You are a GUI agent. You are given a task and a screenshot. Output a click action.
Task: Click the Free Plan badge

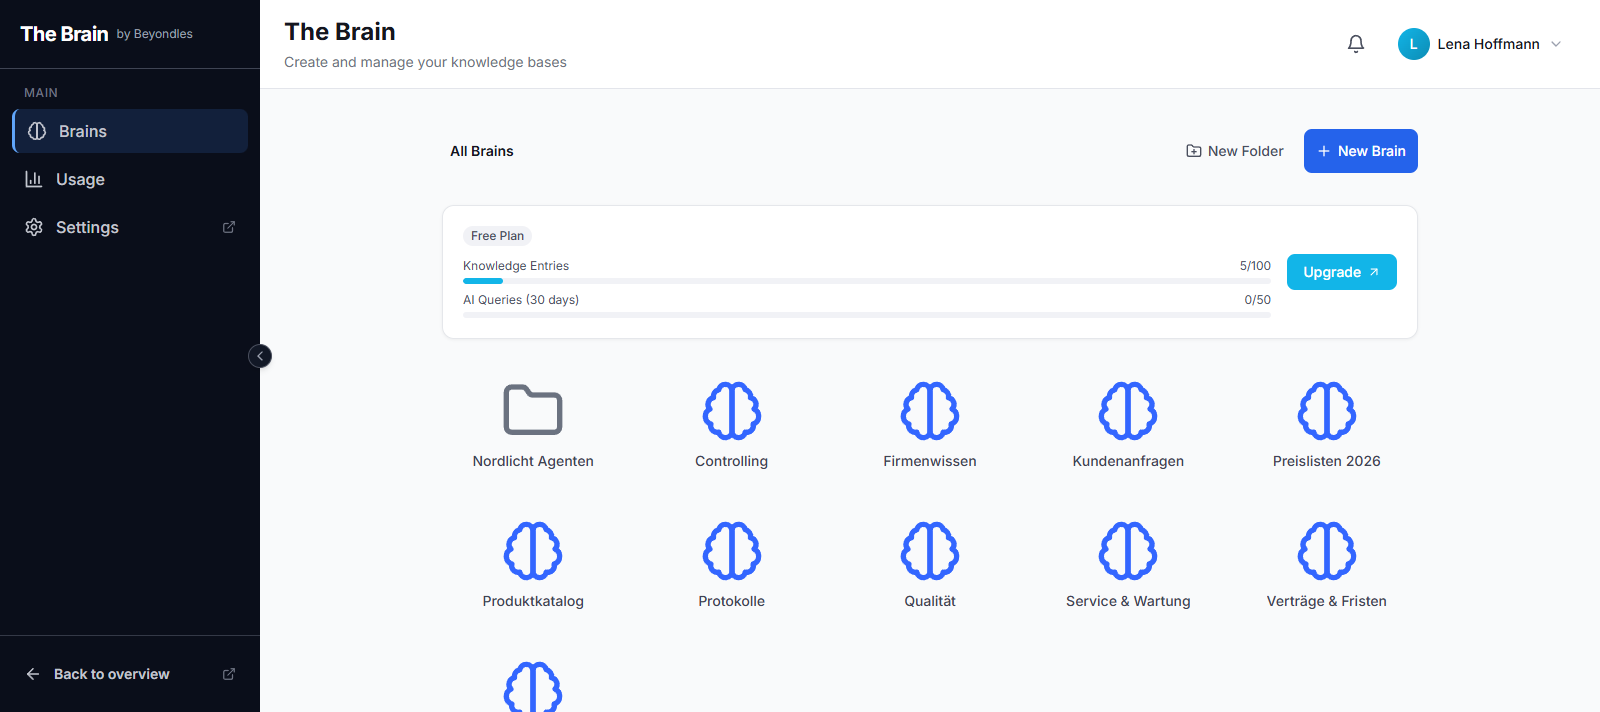[x=497, y=236]
